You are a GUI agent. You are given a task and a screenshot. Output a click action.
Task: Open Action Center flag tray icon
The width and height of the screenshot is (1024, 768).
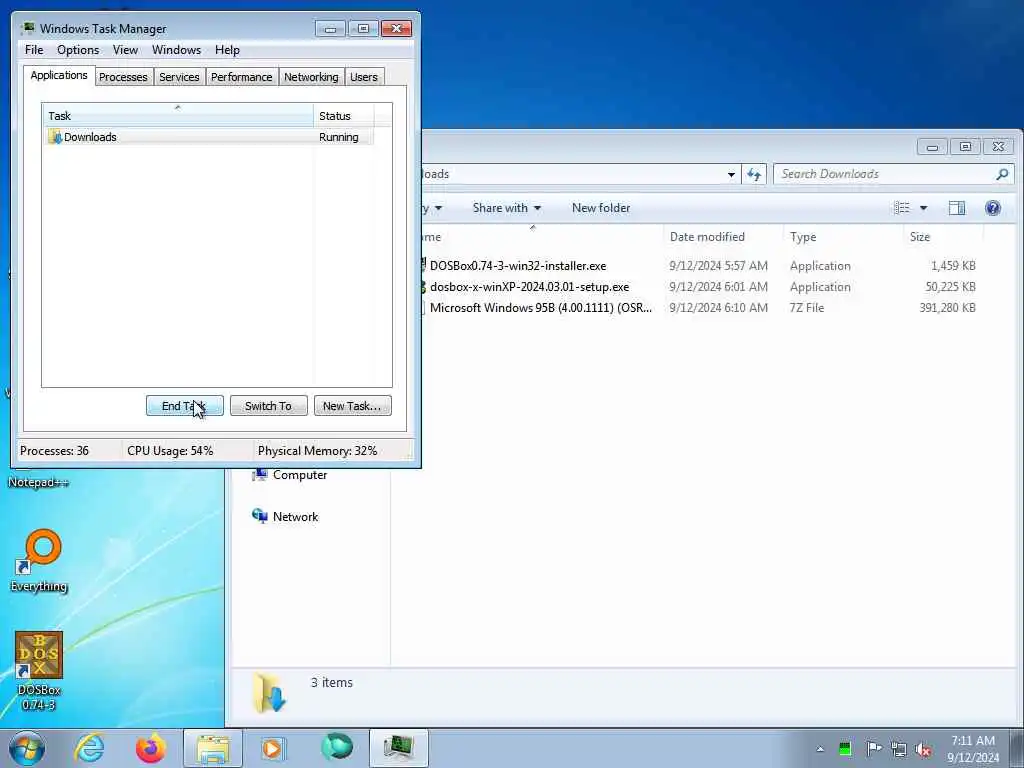coord(873,749)
